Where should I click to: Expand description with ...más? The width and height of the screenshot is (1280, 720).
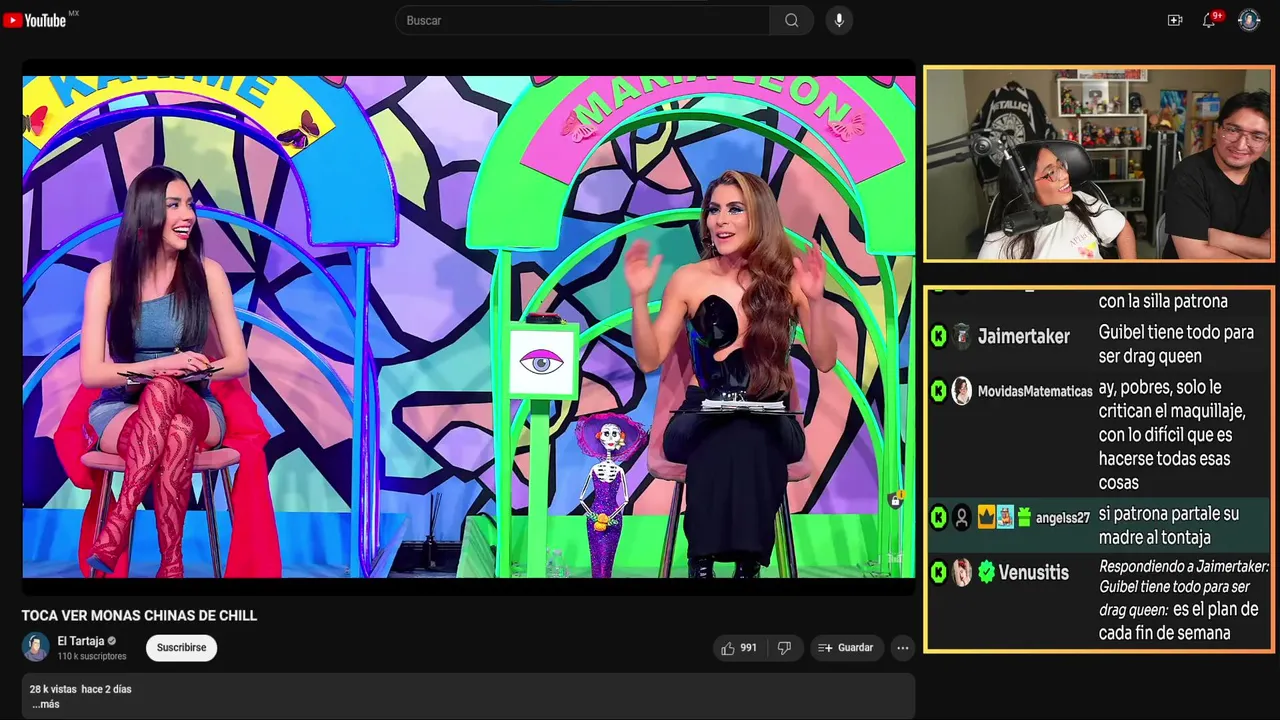click(45, 704)
